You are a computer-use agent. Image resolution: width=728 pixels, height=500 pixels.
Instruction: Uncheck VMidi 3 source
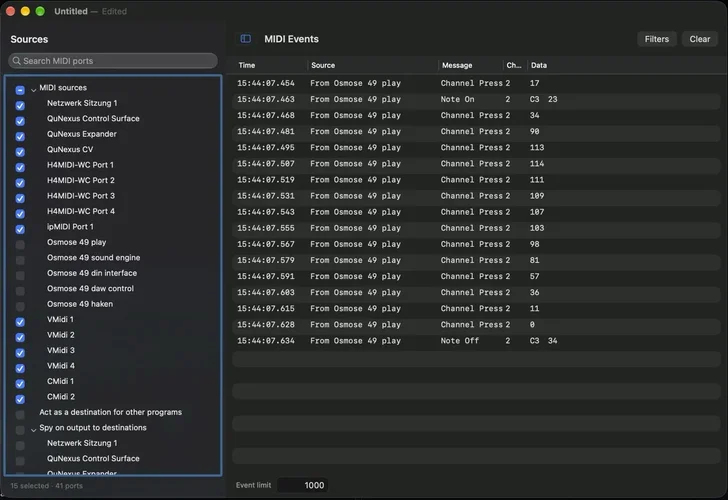pyautogui.click(x=20, y=353)
